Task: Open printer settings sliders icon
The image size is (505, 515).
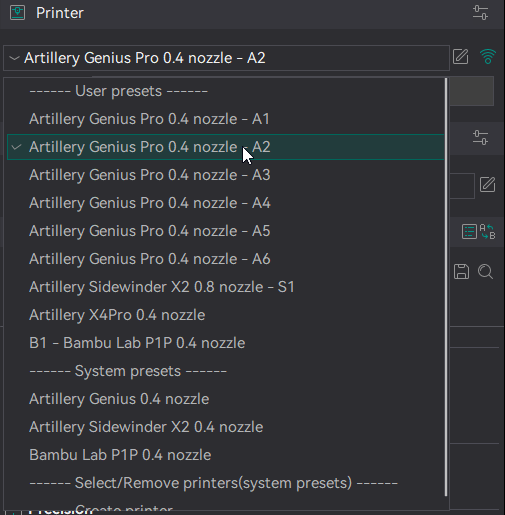Action: coord(480,13)
